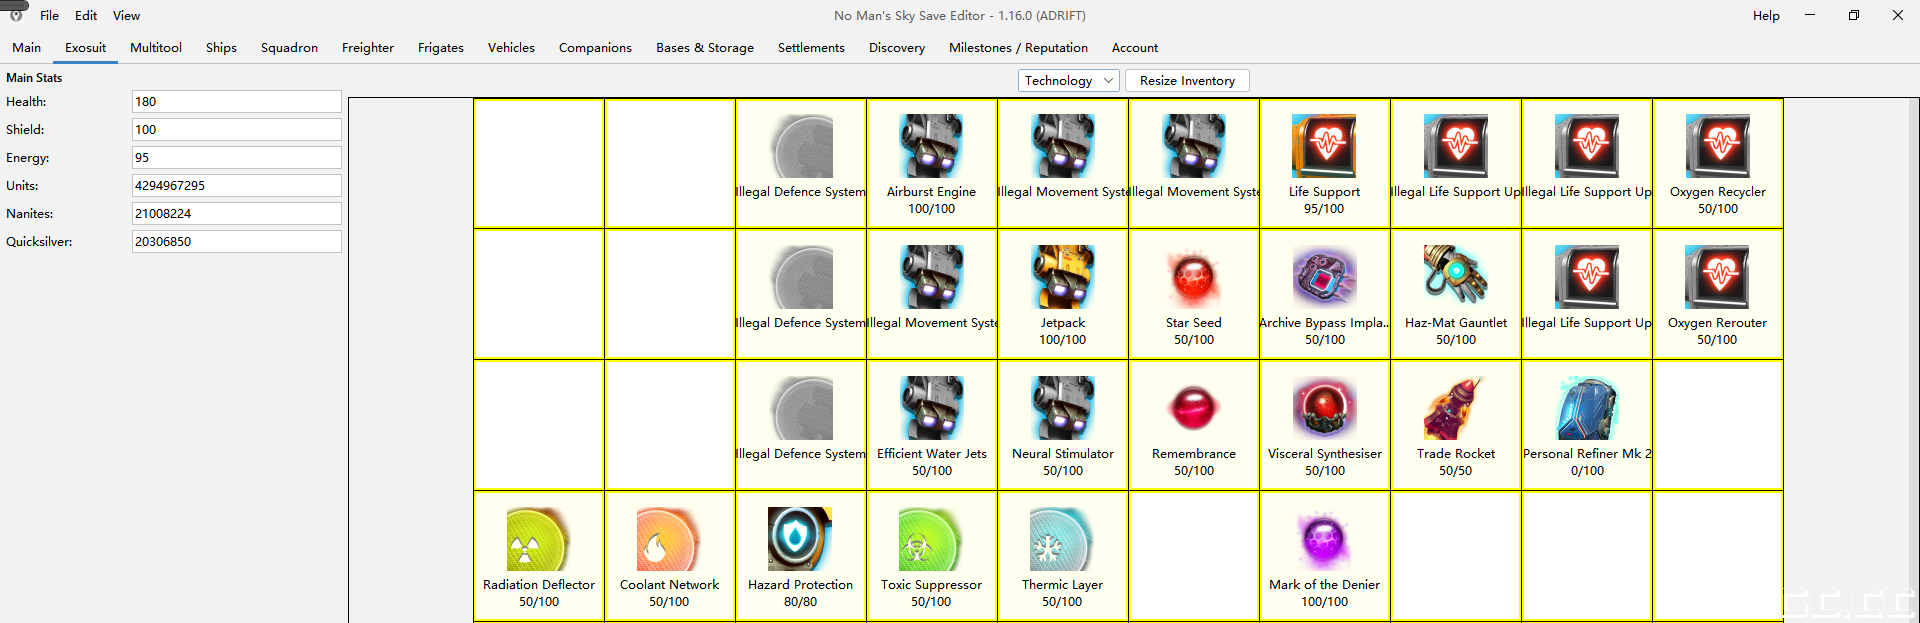1920x623 pixels.
Task: Open the Frigates tab
Action: click(x=441, y=48)
